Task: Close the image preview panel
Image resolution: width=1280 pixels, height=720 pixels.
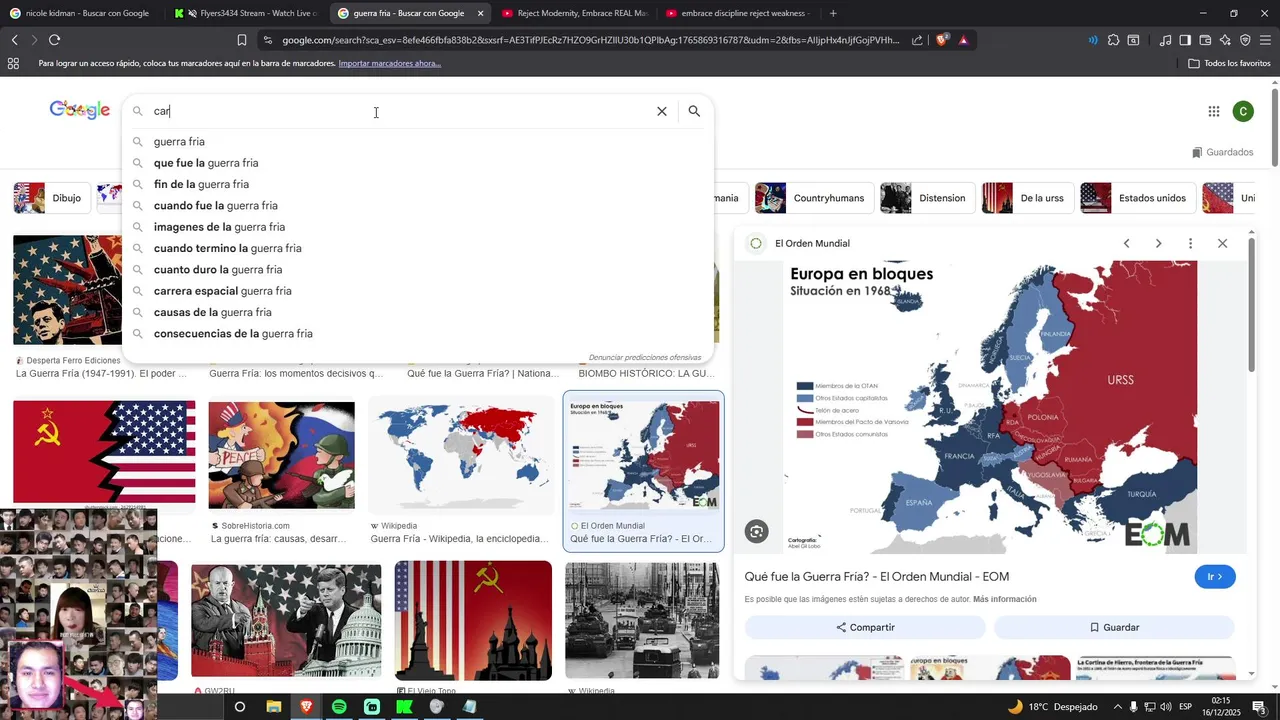Action: click(x=1222, y=243)
